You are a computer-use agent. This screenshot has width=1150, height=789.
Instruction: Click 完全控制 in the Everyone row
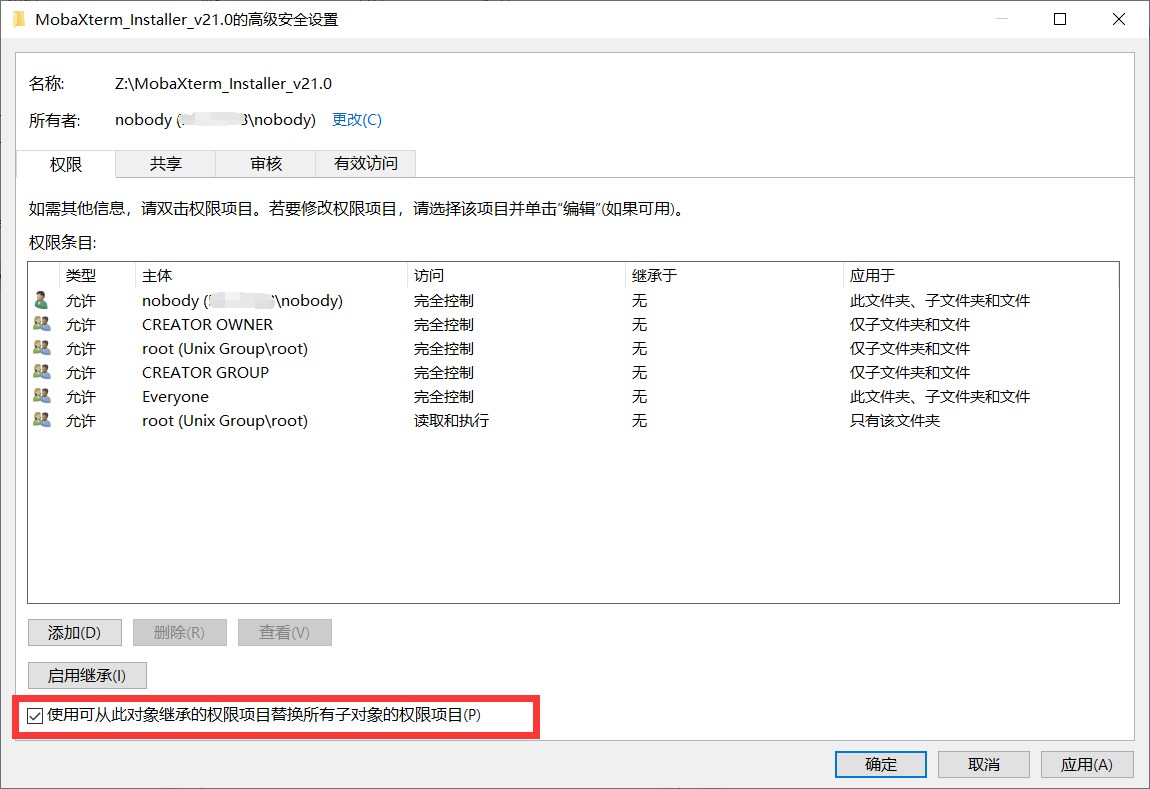(x=444, y=397)
